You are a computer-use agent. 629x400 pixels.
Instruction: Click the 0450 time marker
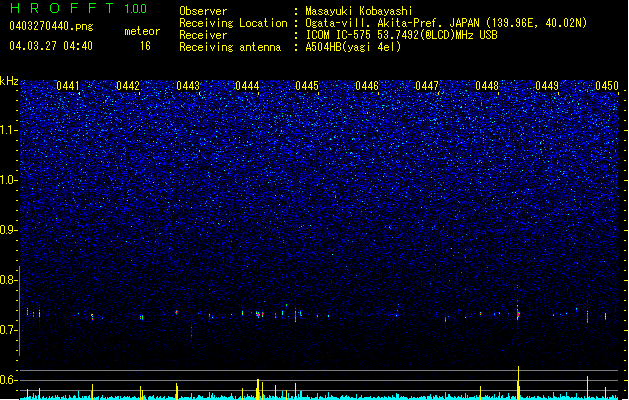click(607, 86)
